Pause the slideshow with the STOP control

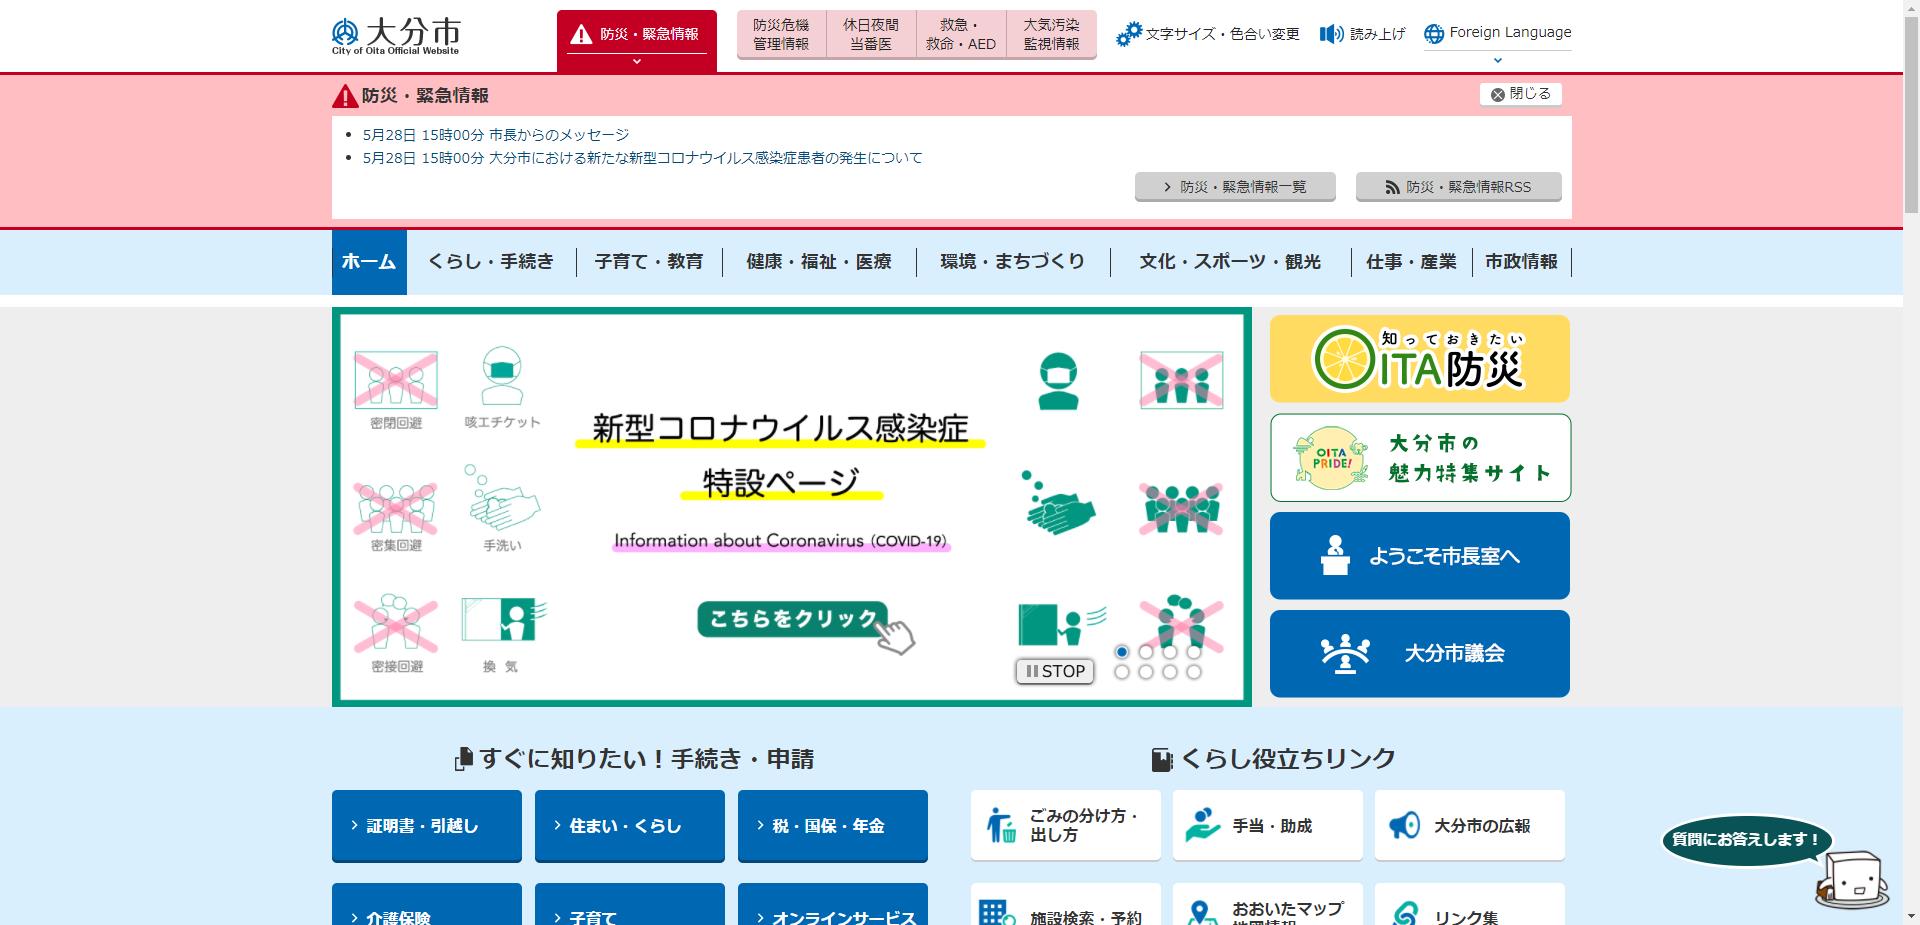[x=1054, y=671]
